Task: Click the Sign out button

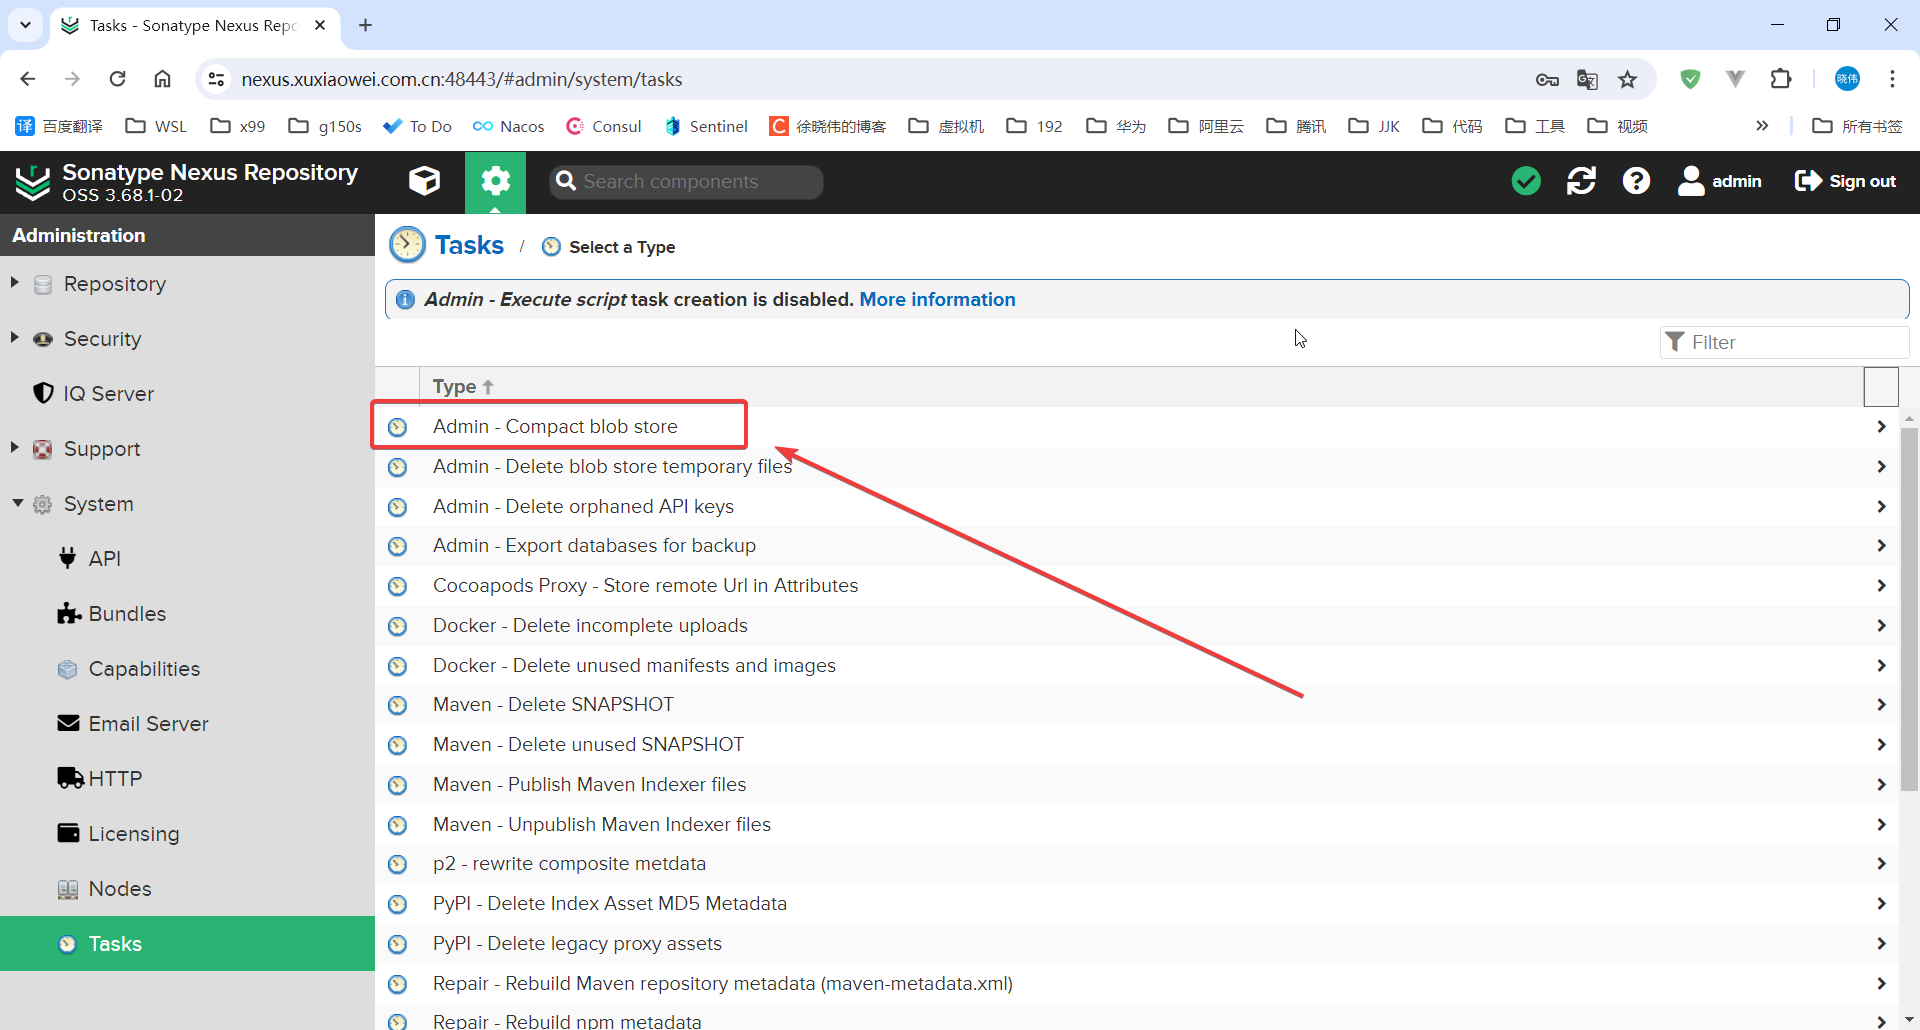Action: pos(1845,181)
